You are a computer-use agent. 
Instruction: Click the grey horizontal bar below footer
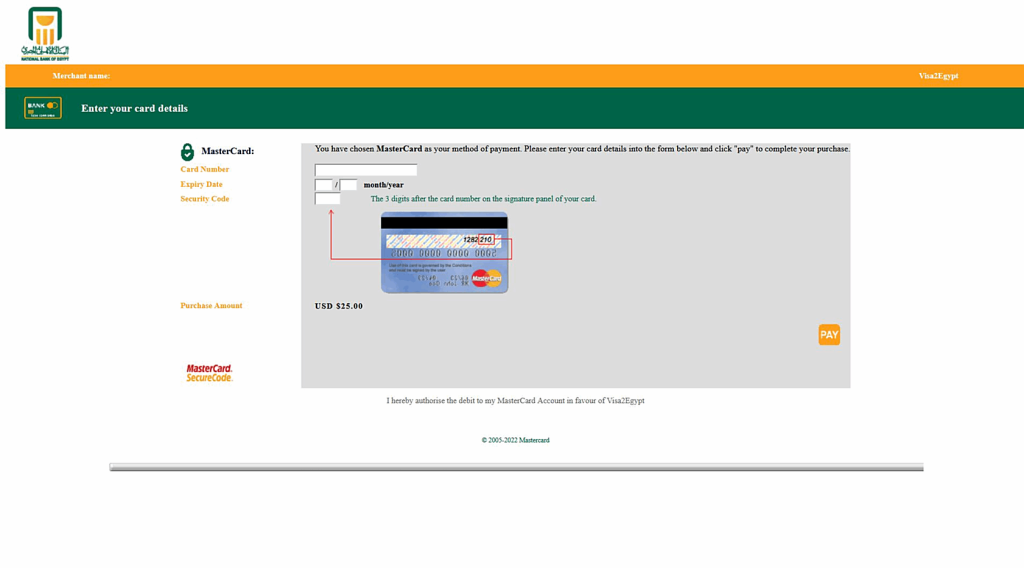pos(516,467)
